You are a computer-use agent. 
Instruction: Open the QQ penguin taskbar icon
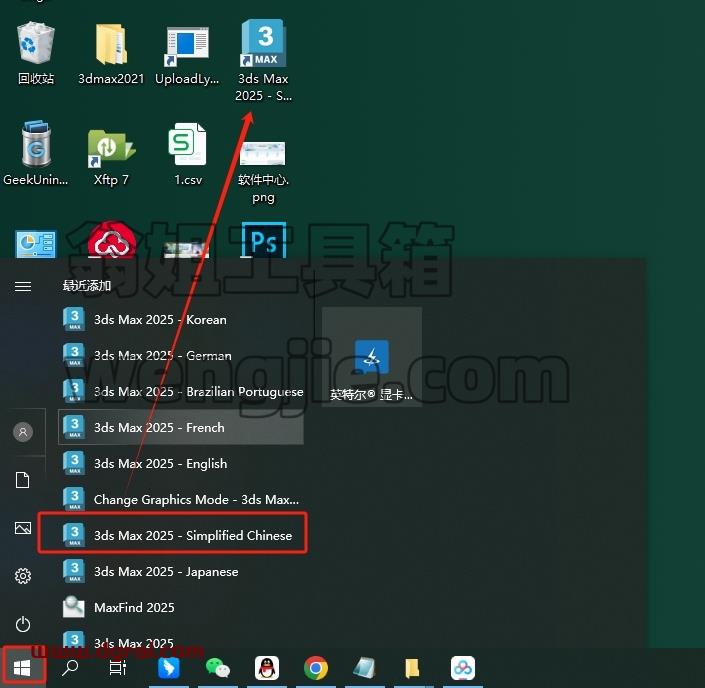click(x=267, y=668)
